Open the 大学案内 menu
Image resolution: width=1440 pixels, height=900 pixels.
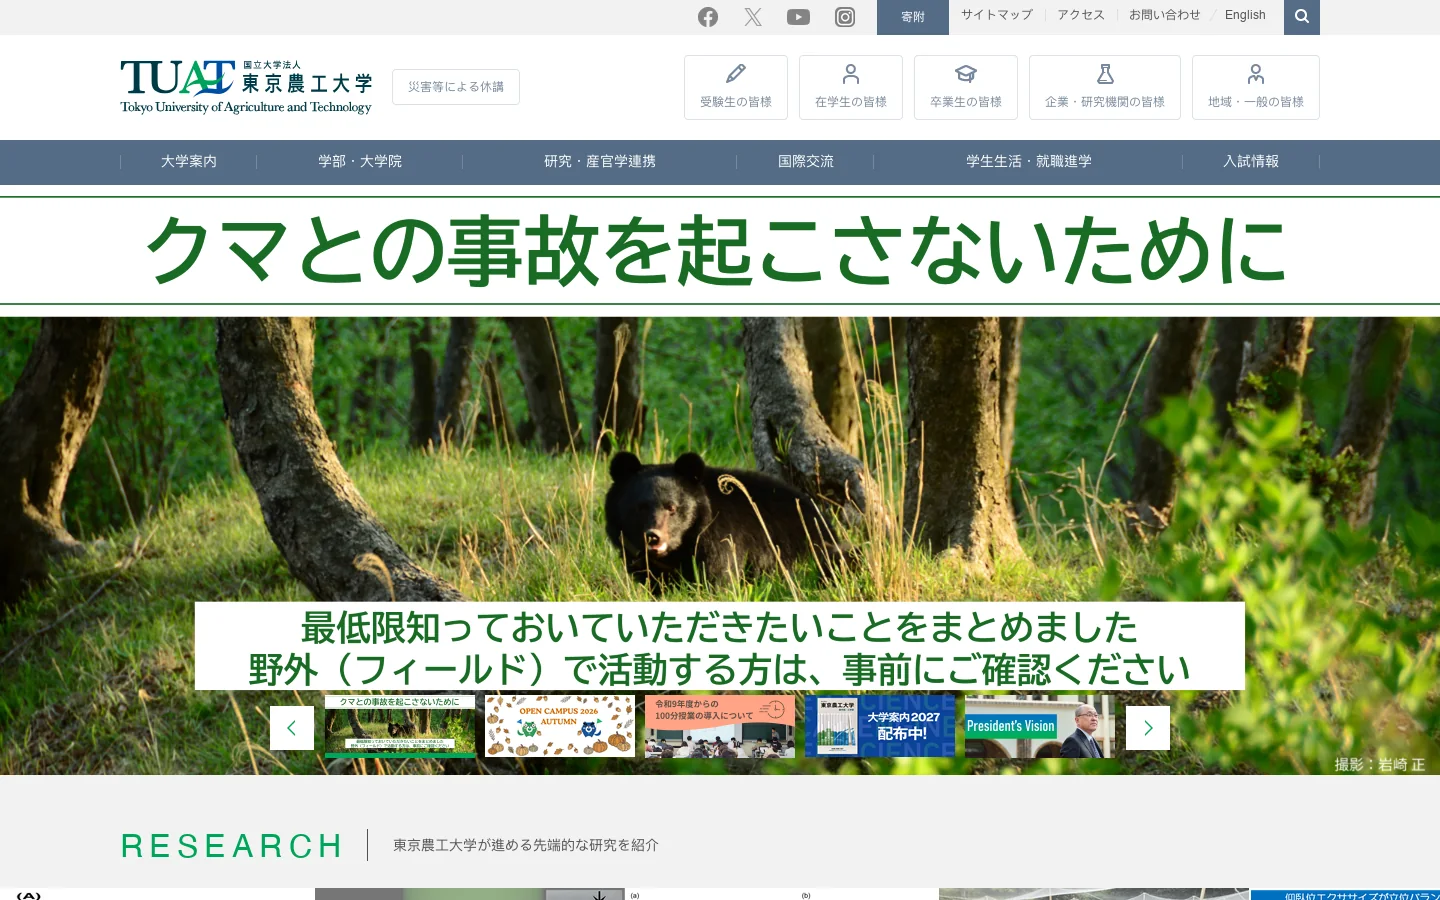point(189,161)
